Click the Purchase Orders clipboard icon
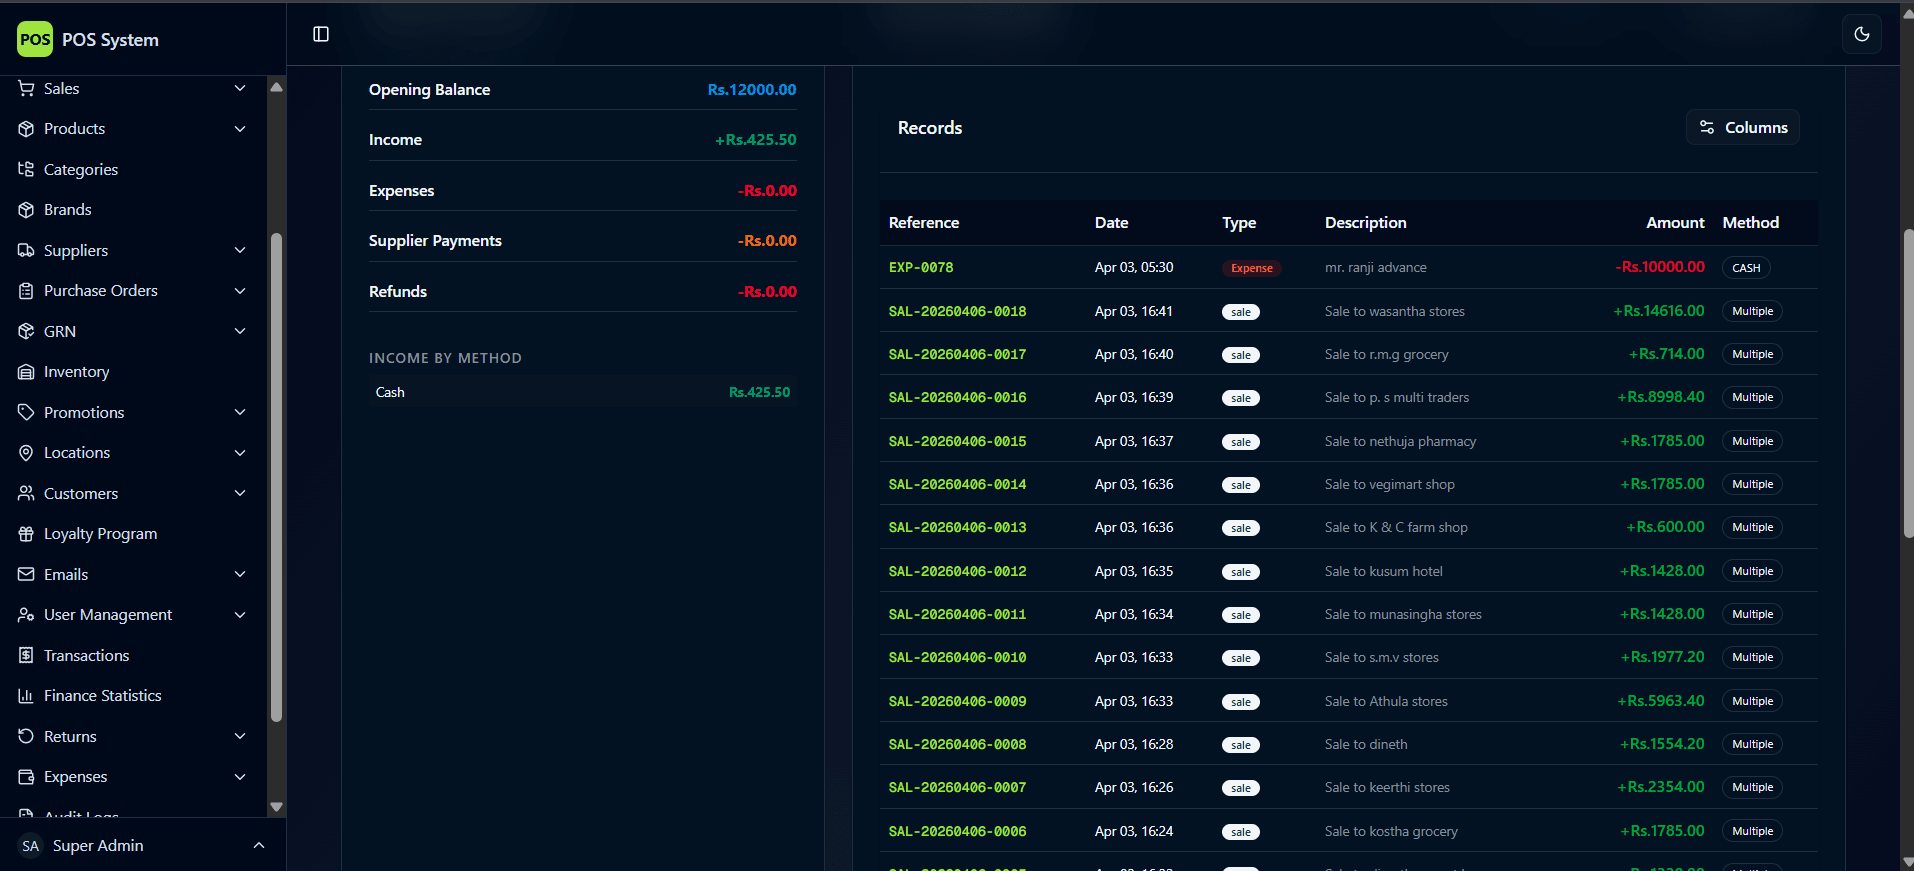The image size is (1914, 871). [x=26, y=291]
